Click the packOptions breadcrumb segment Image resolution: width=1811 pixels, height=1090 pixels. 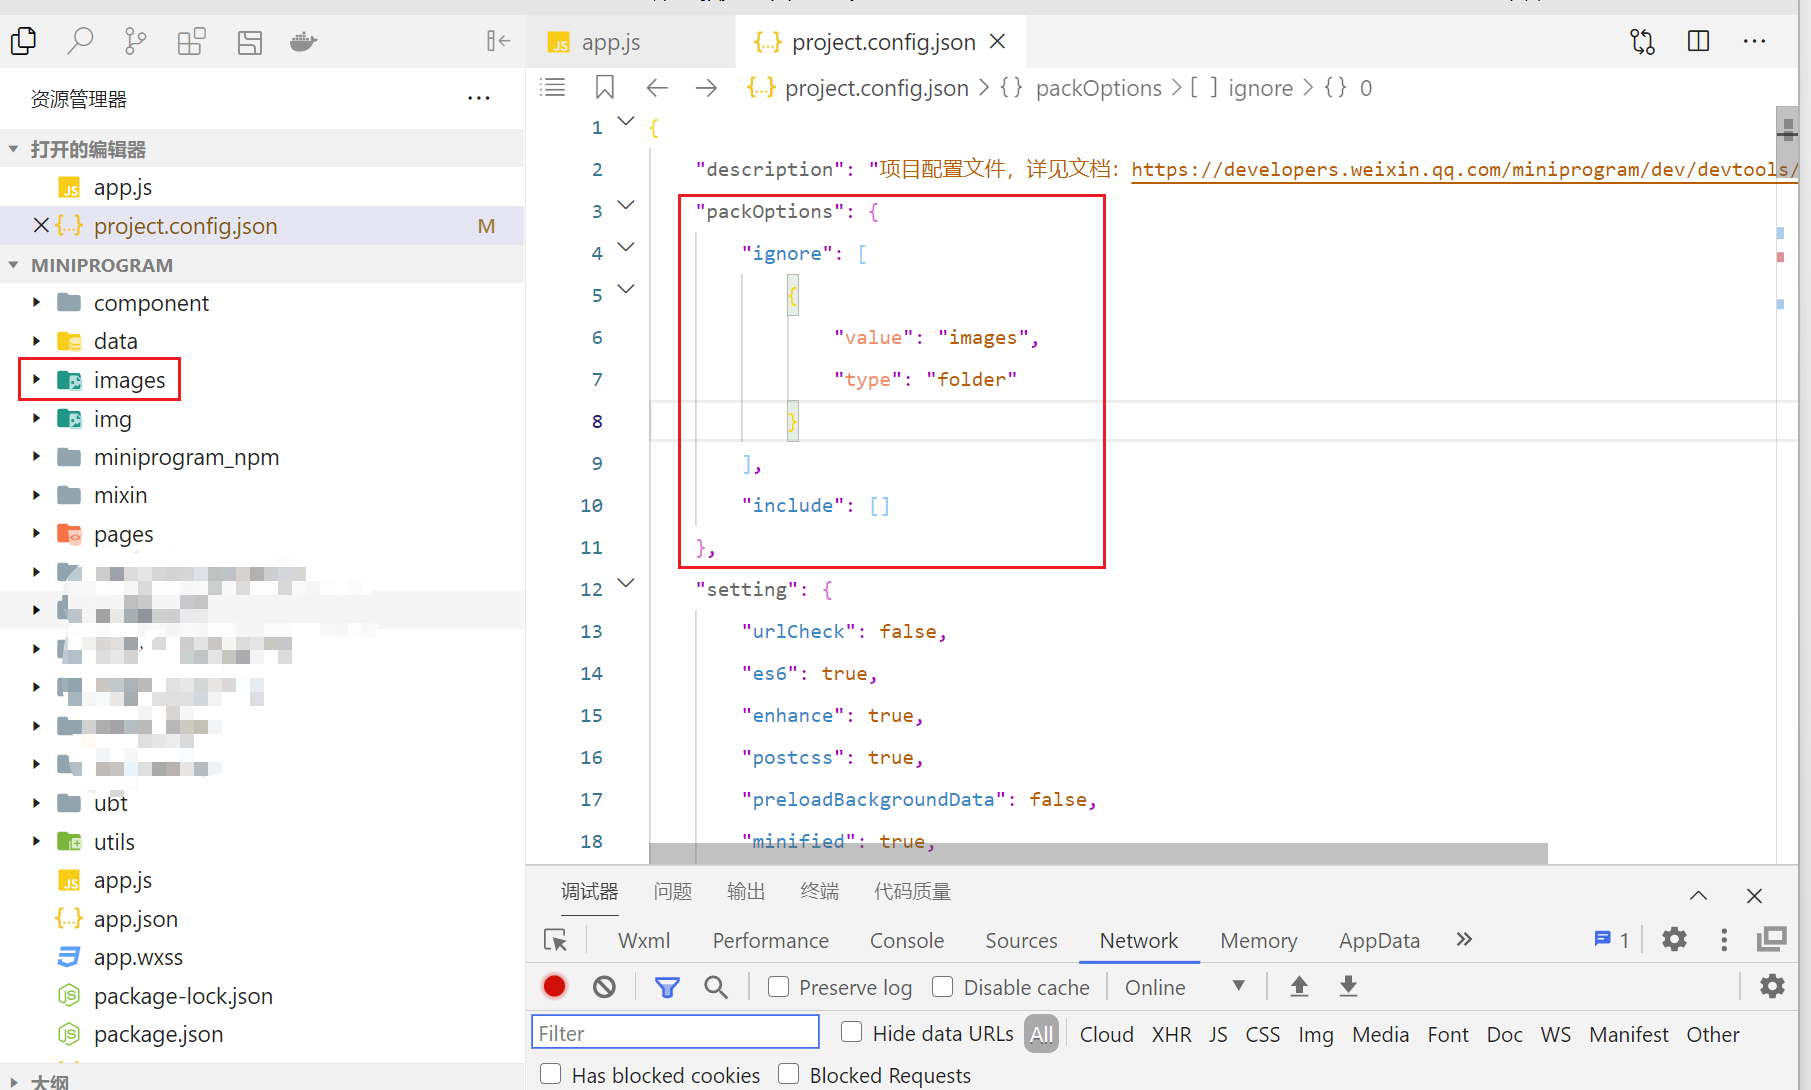(x=1098, y=88)
